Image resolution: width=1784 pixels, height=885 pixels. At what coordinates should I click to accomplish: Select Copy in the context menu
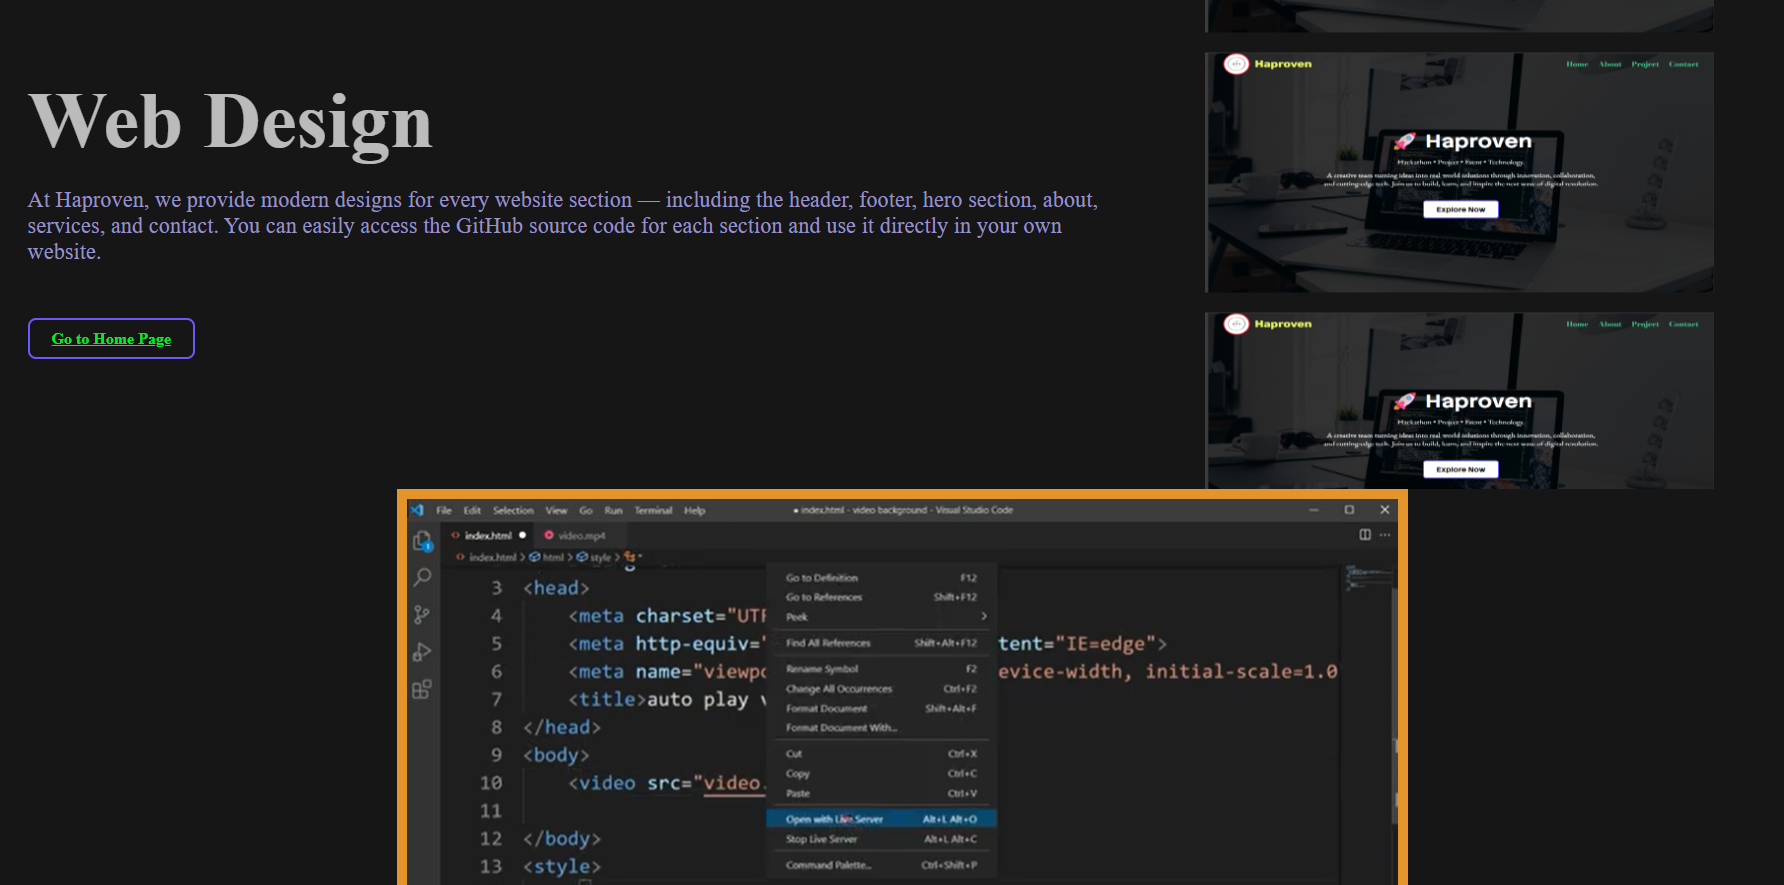coord(882,774)
